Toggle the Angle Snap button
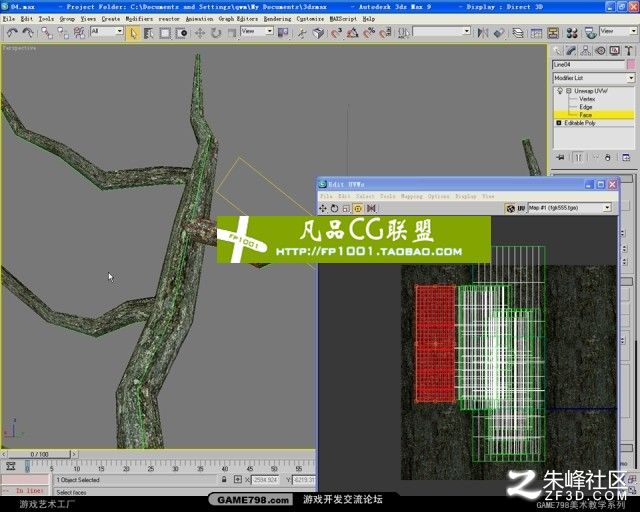Screen dimensions: 640x512 tap(352, 33)
